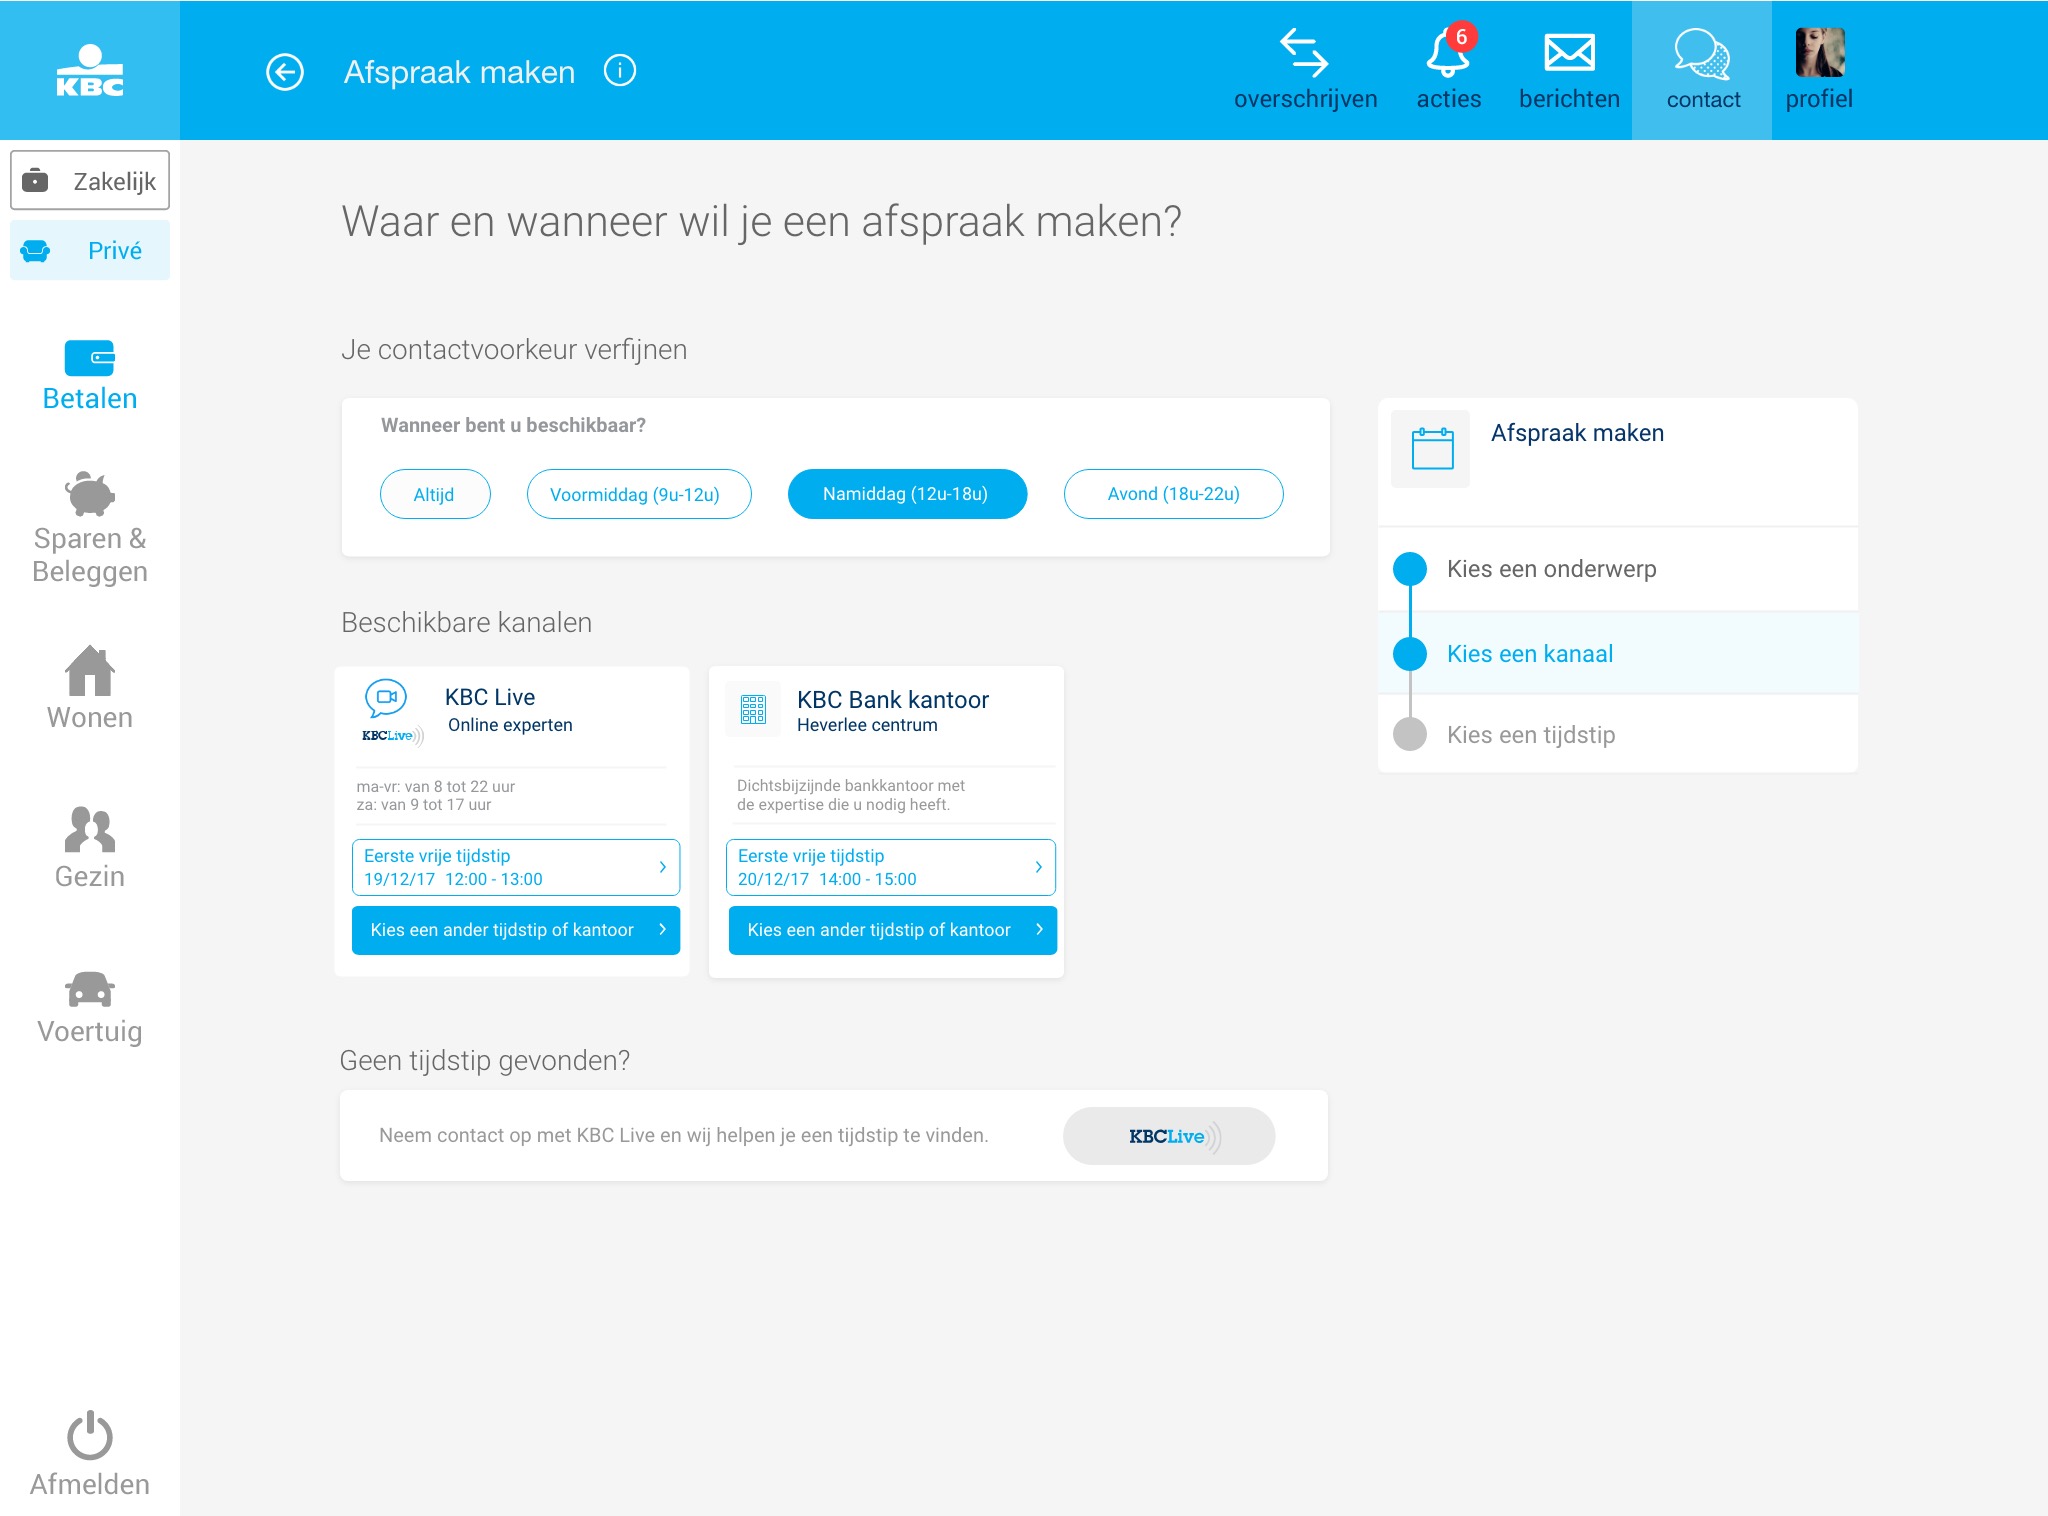Pick another time under KBC Live

(516, 930)
